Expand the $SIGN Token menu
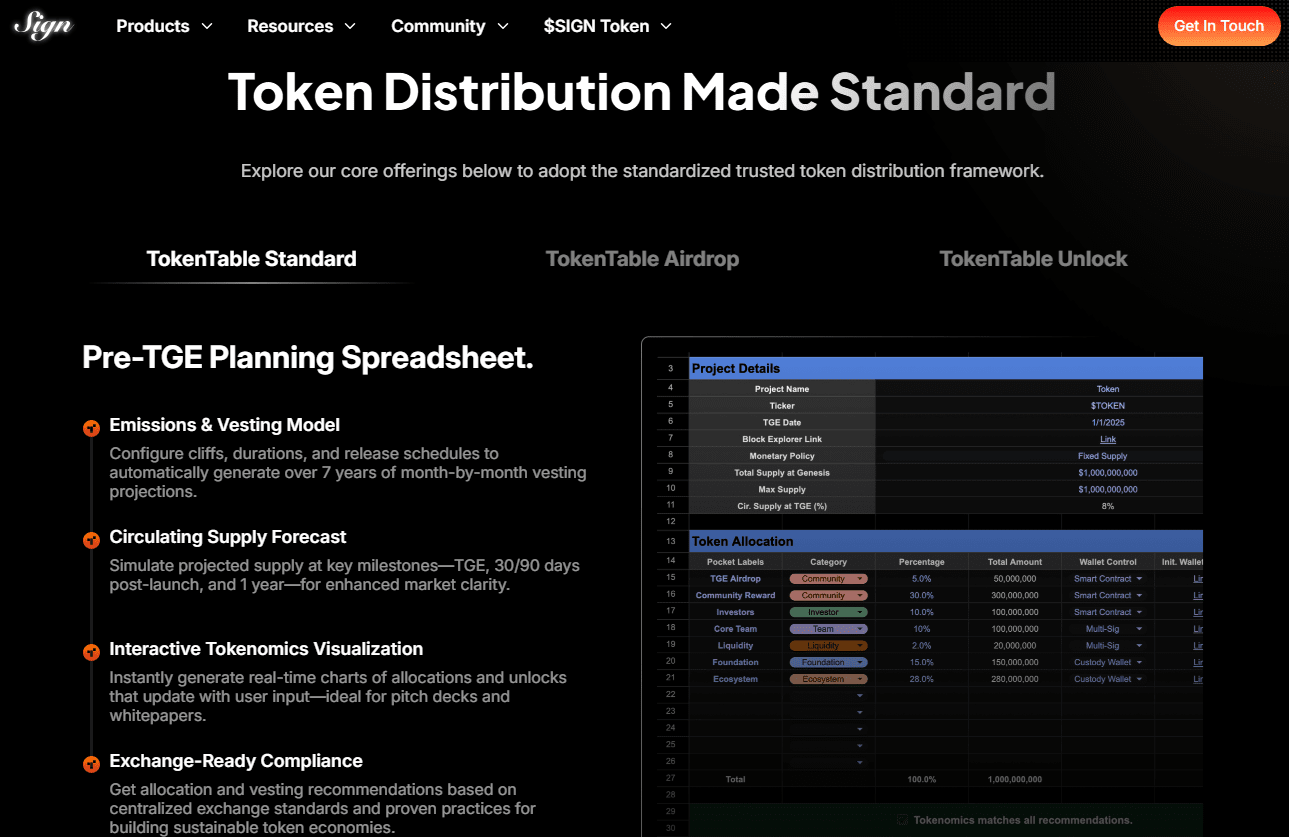 [x=607, y=26]
